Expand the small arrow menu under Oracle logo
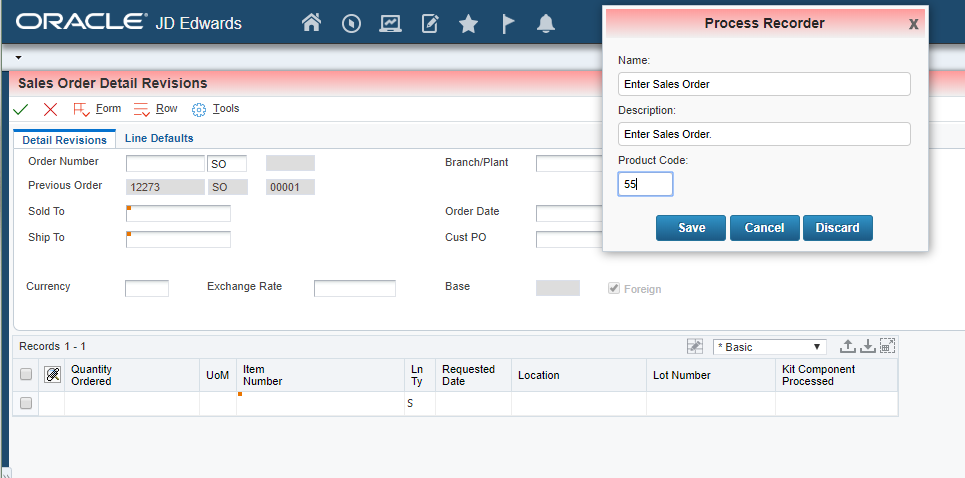 [x=18, y=57]
